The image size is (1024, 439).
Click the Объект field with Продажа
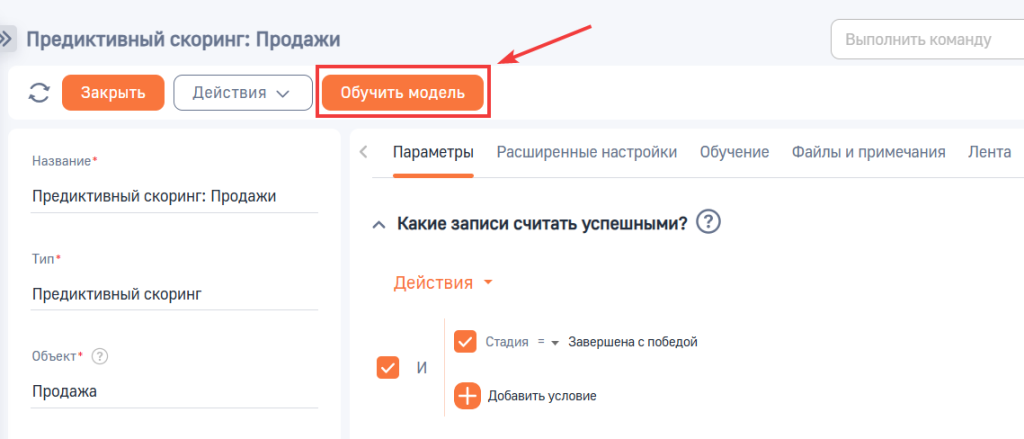click(174, 392)
